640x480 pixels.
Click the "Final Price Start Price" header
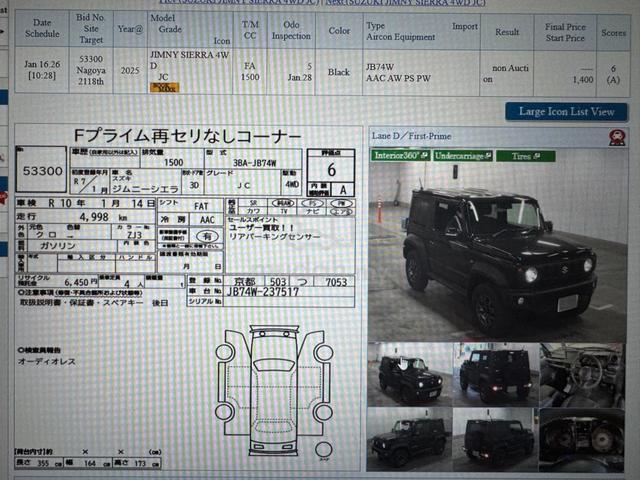coord(565,32)
